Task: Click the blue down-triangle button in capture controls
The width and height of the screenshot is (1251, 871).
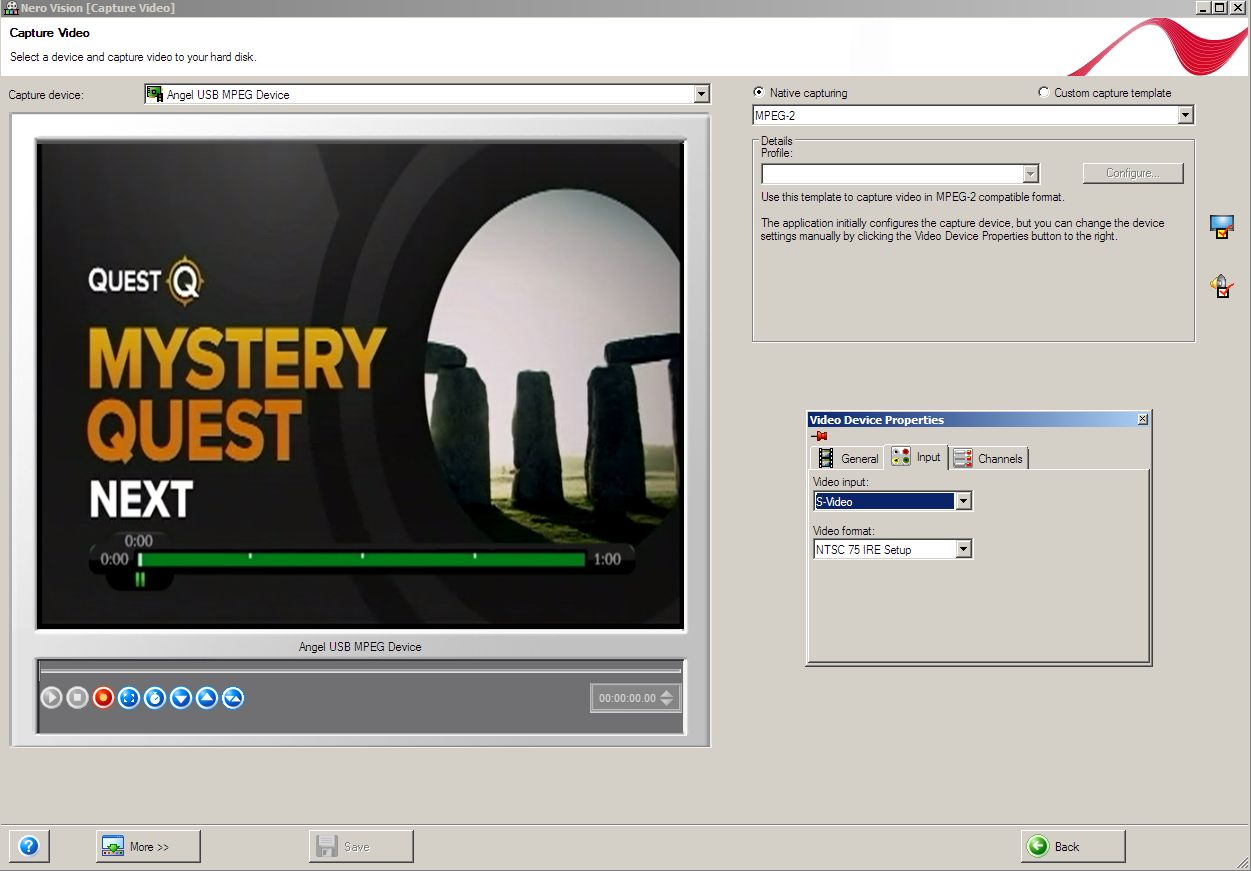Action: tap(181, 698)
